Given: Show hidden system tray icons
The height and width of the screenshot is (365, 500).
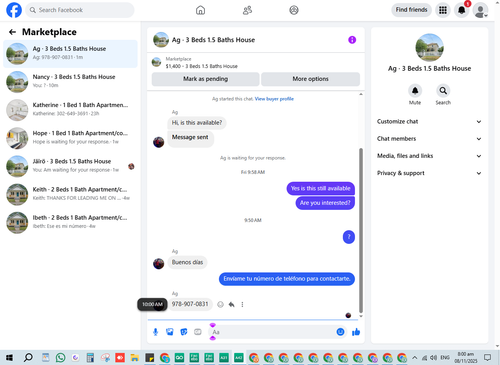Looking at the screenshot, I should click(414, 358).
